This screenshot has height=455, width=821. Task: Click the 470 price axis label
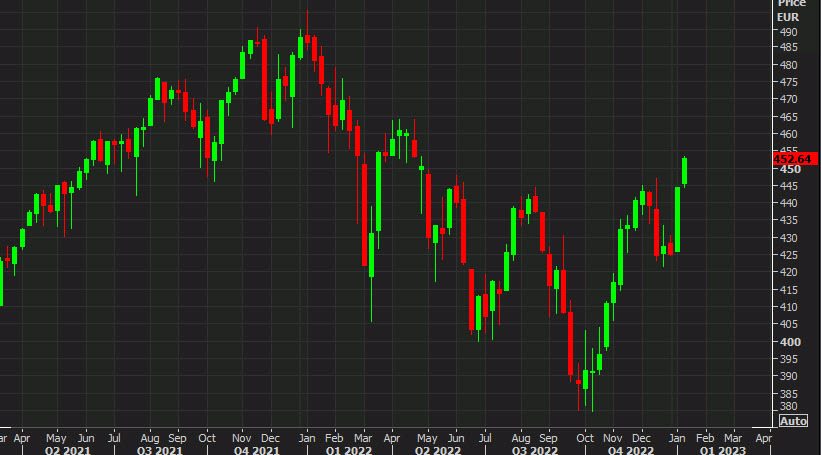tap(789, 99)
